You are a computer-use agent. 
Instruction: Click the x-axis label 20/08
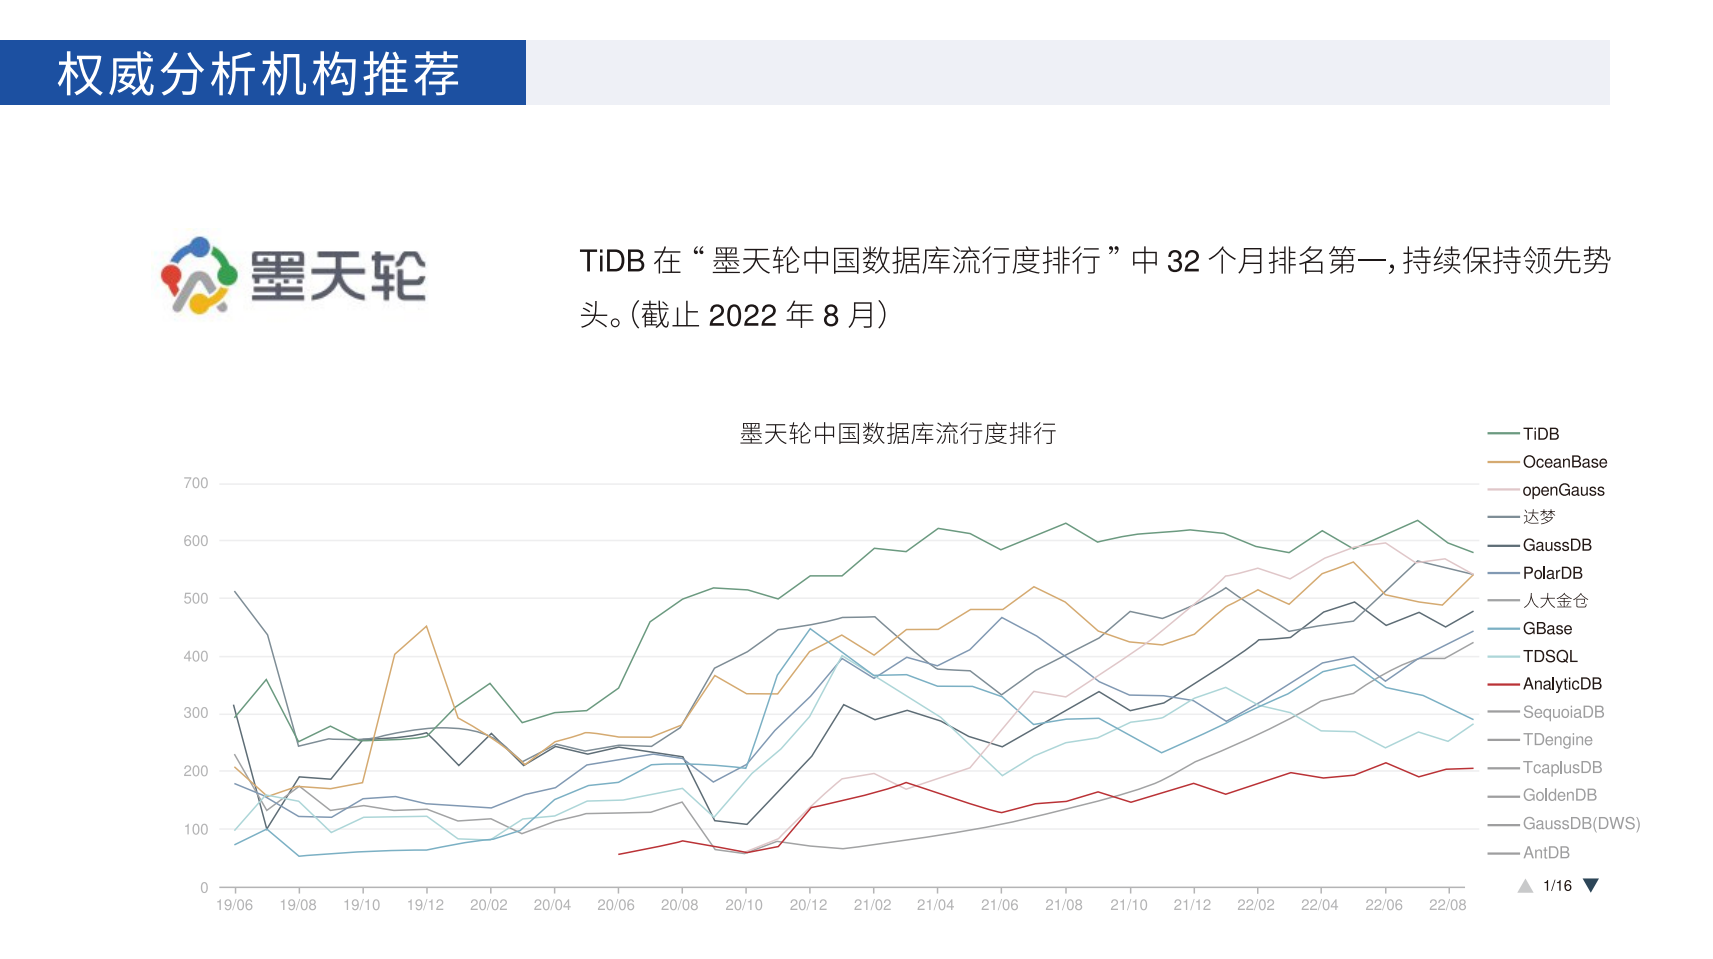click(x=680, y=905)
